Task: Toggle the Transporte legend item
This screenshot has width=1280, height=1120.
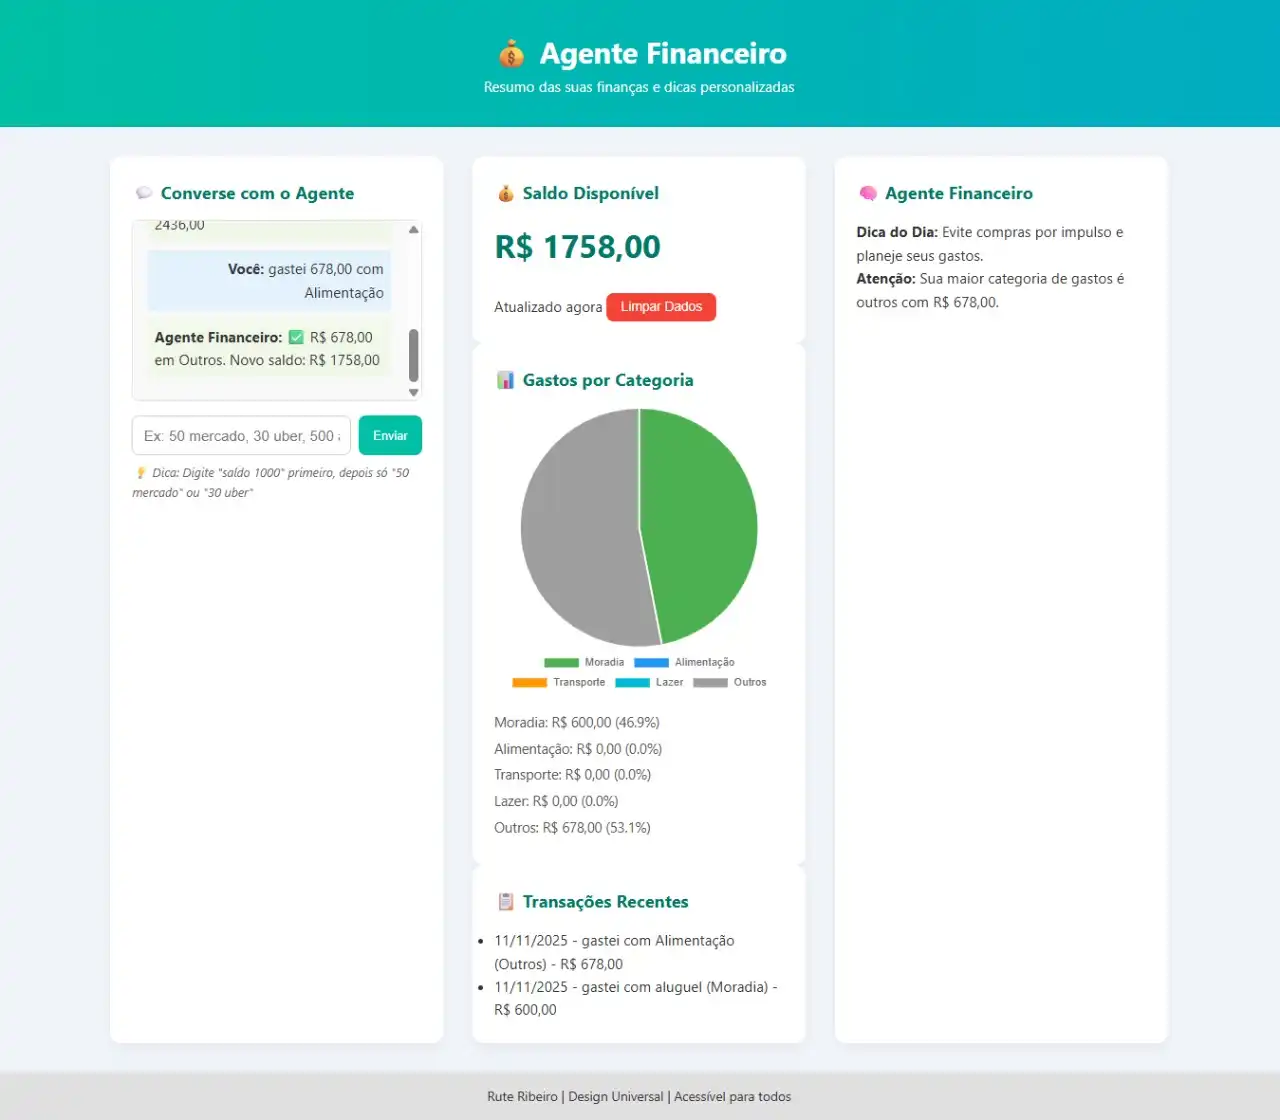Action: click(559, 682)
